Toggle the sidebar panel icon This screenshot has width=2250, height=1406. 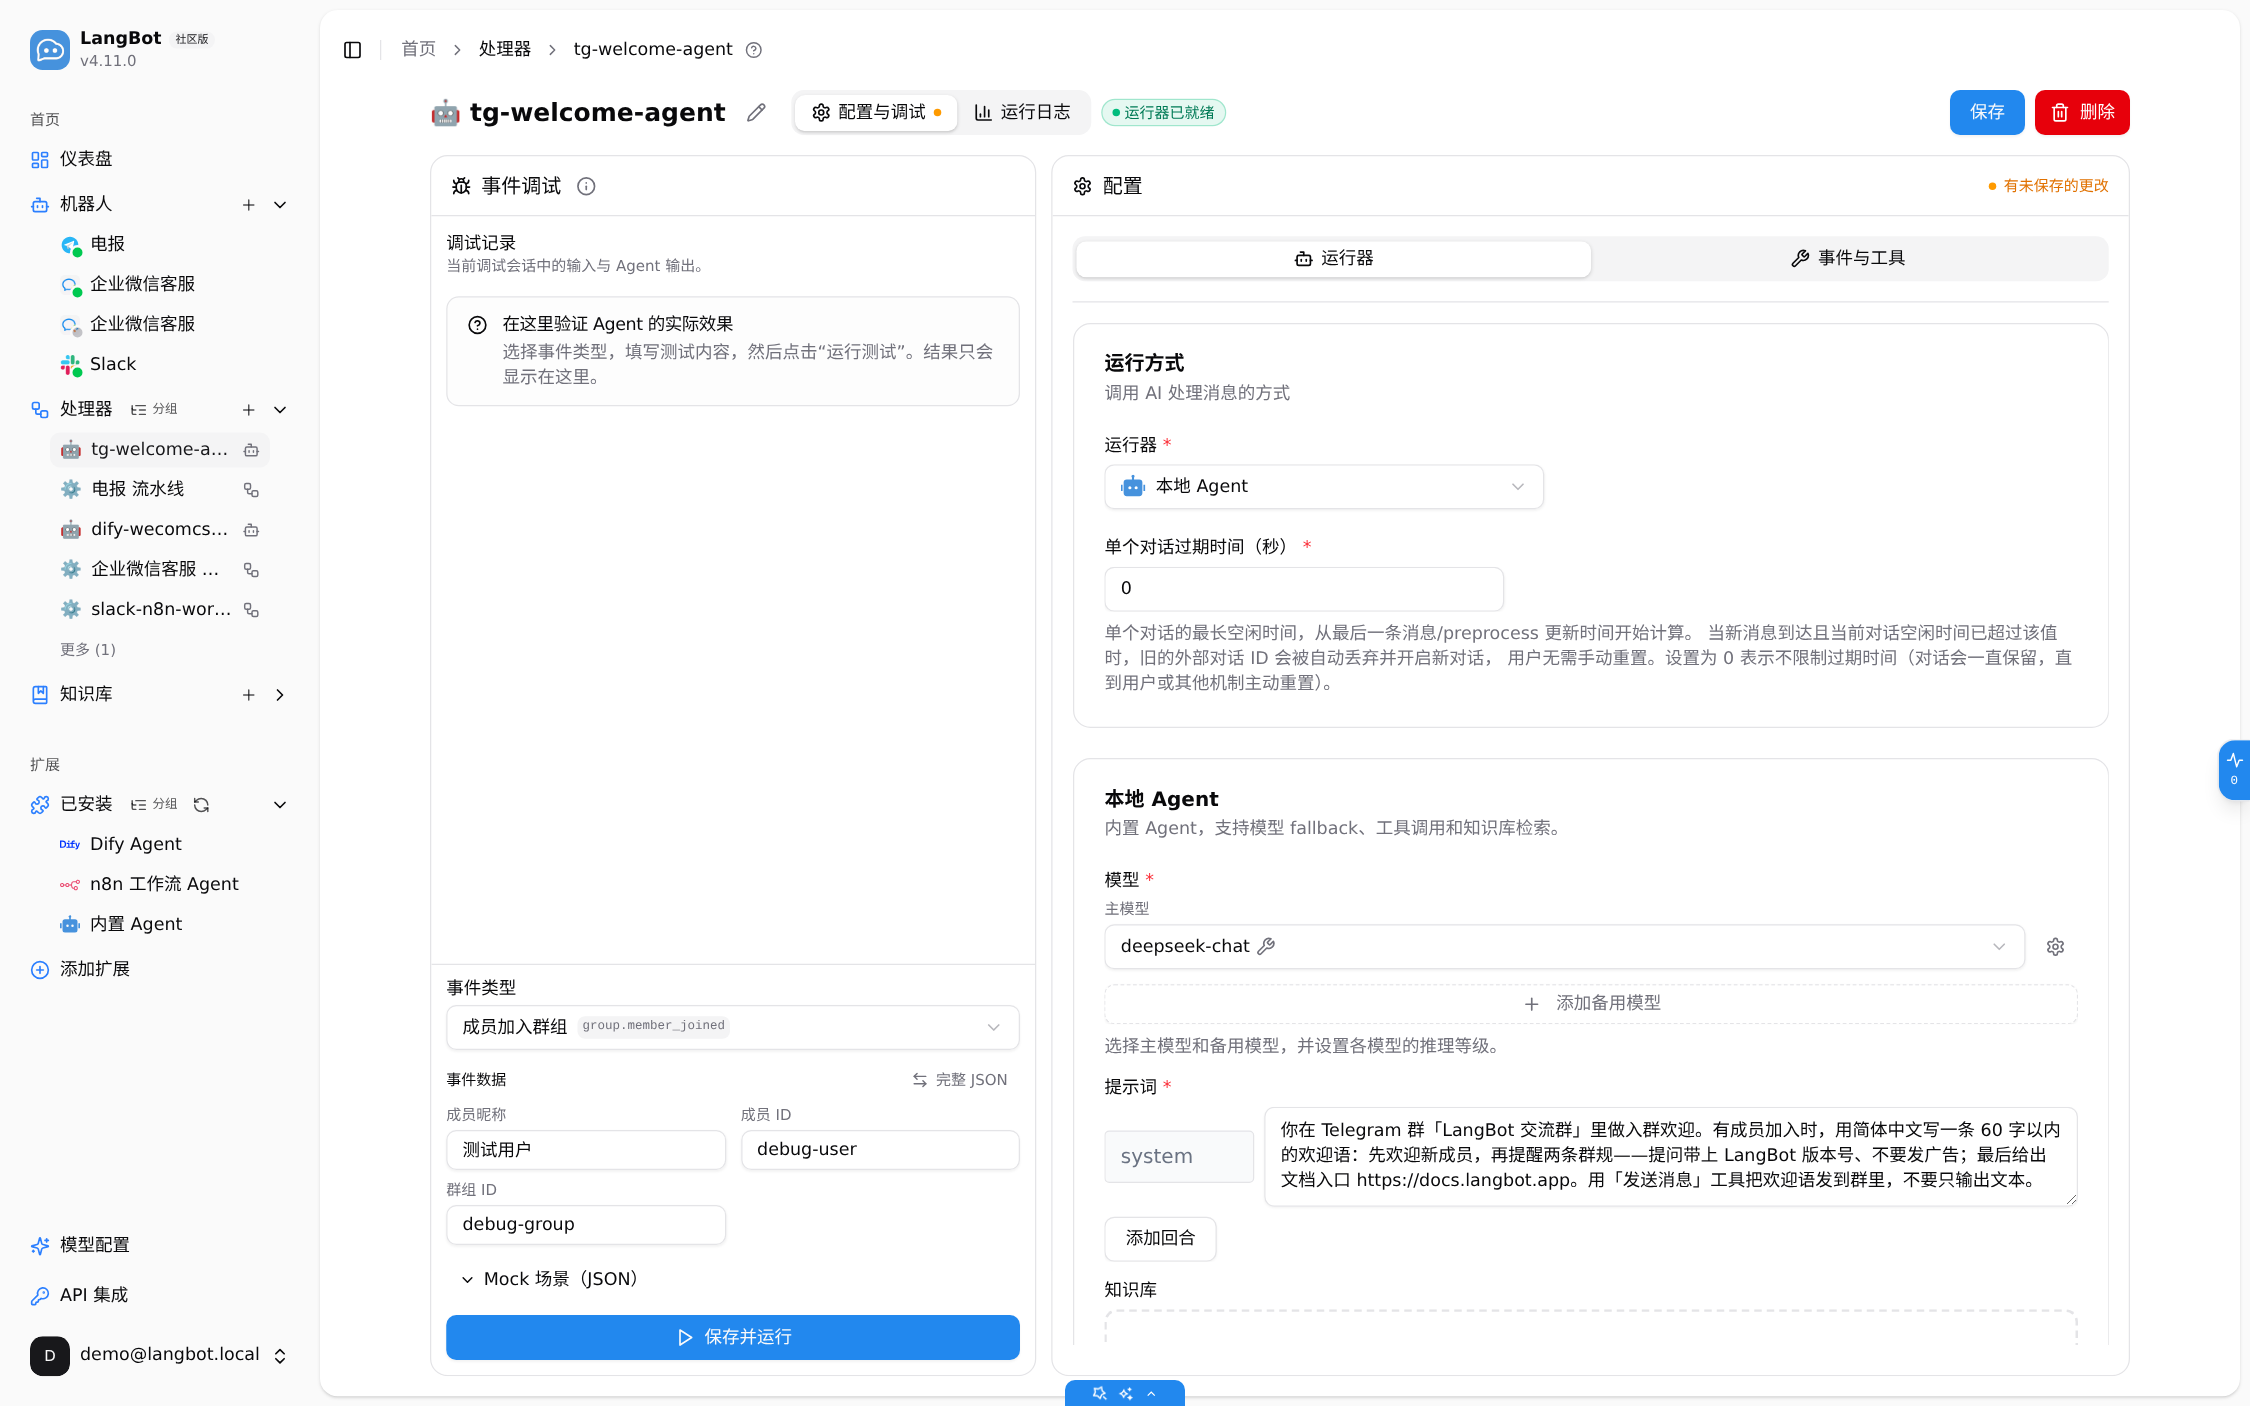click(x=352, y=50)
